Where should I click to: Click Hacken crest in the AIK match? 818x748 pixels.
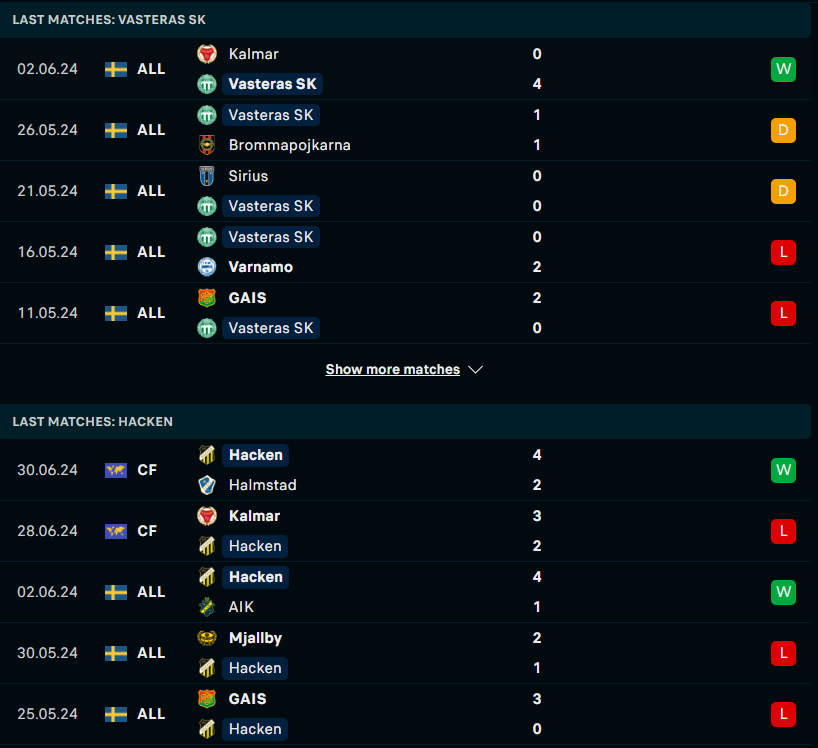207,577
